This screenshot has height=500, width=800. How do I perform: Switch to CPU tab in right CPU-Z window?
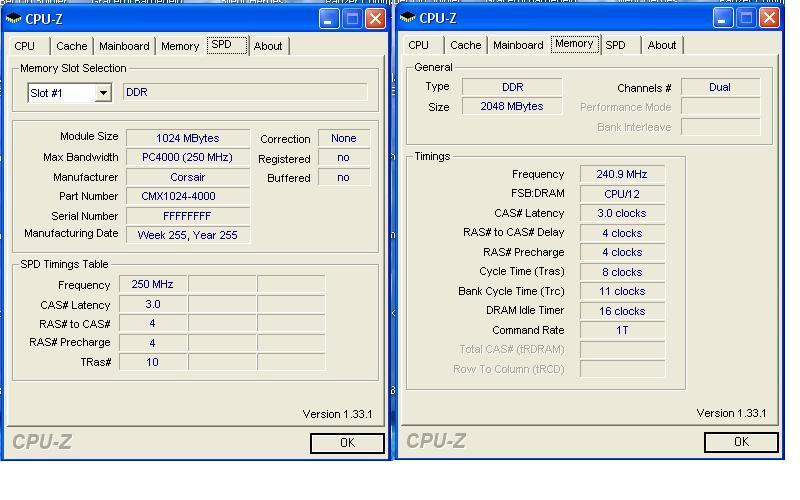(419, 45)
